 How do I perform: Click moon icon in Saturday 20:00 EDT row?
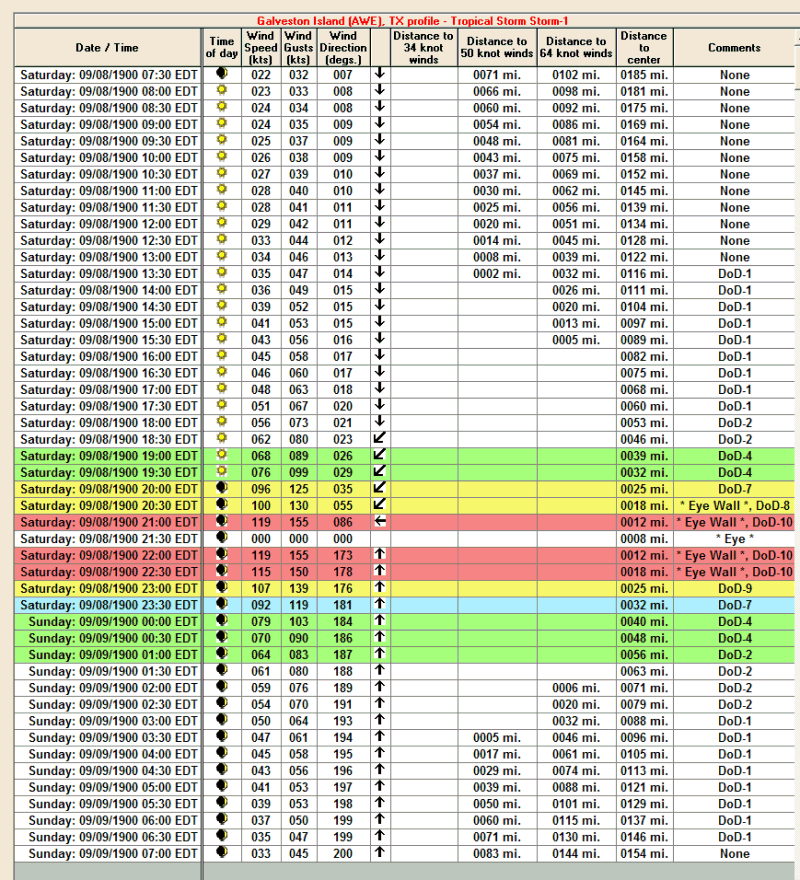point(222,488)
